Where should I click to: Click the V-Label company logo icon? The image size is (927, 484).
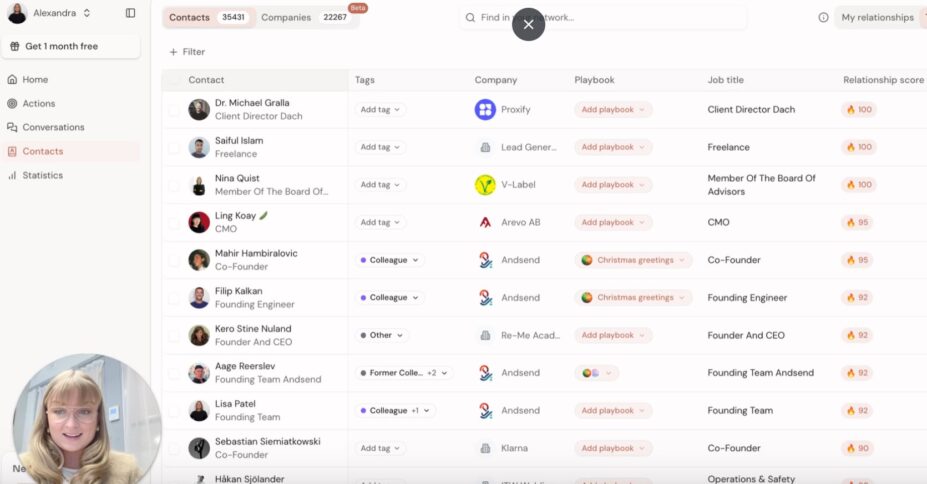(485, 185)
